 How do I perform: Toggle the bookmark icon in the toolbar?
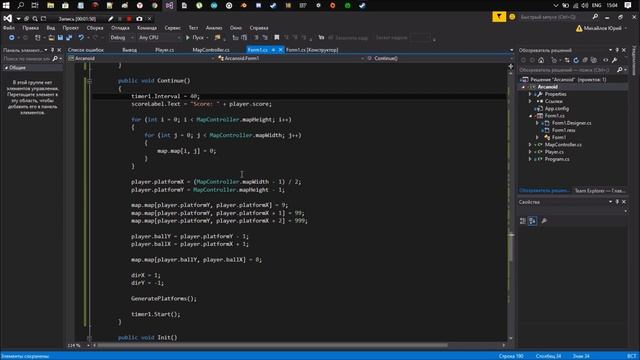coord(277,38)
